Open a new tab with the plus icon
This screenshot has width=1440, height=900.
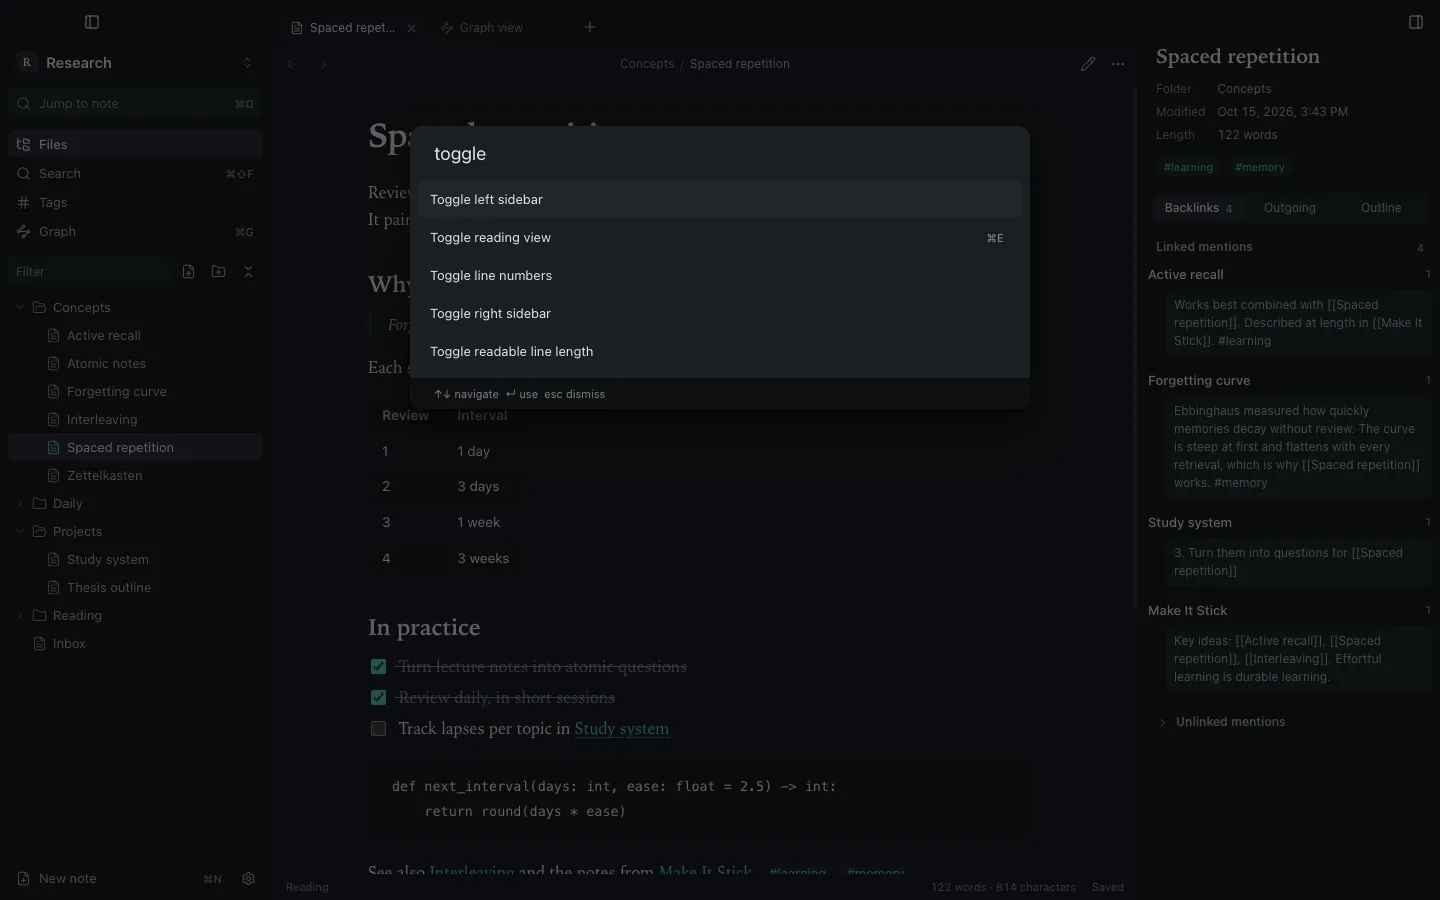tap(590, 27)
